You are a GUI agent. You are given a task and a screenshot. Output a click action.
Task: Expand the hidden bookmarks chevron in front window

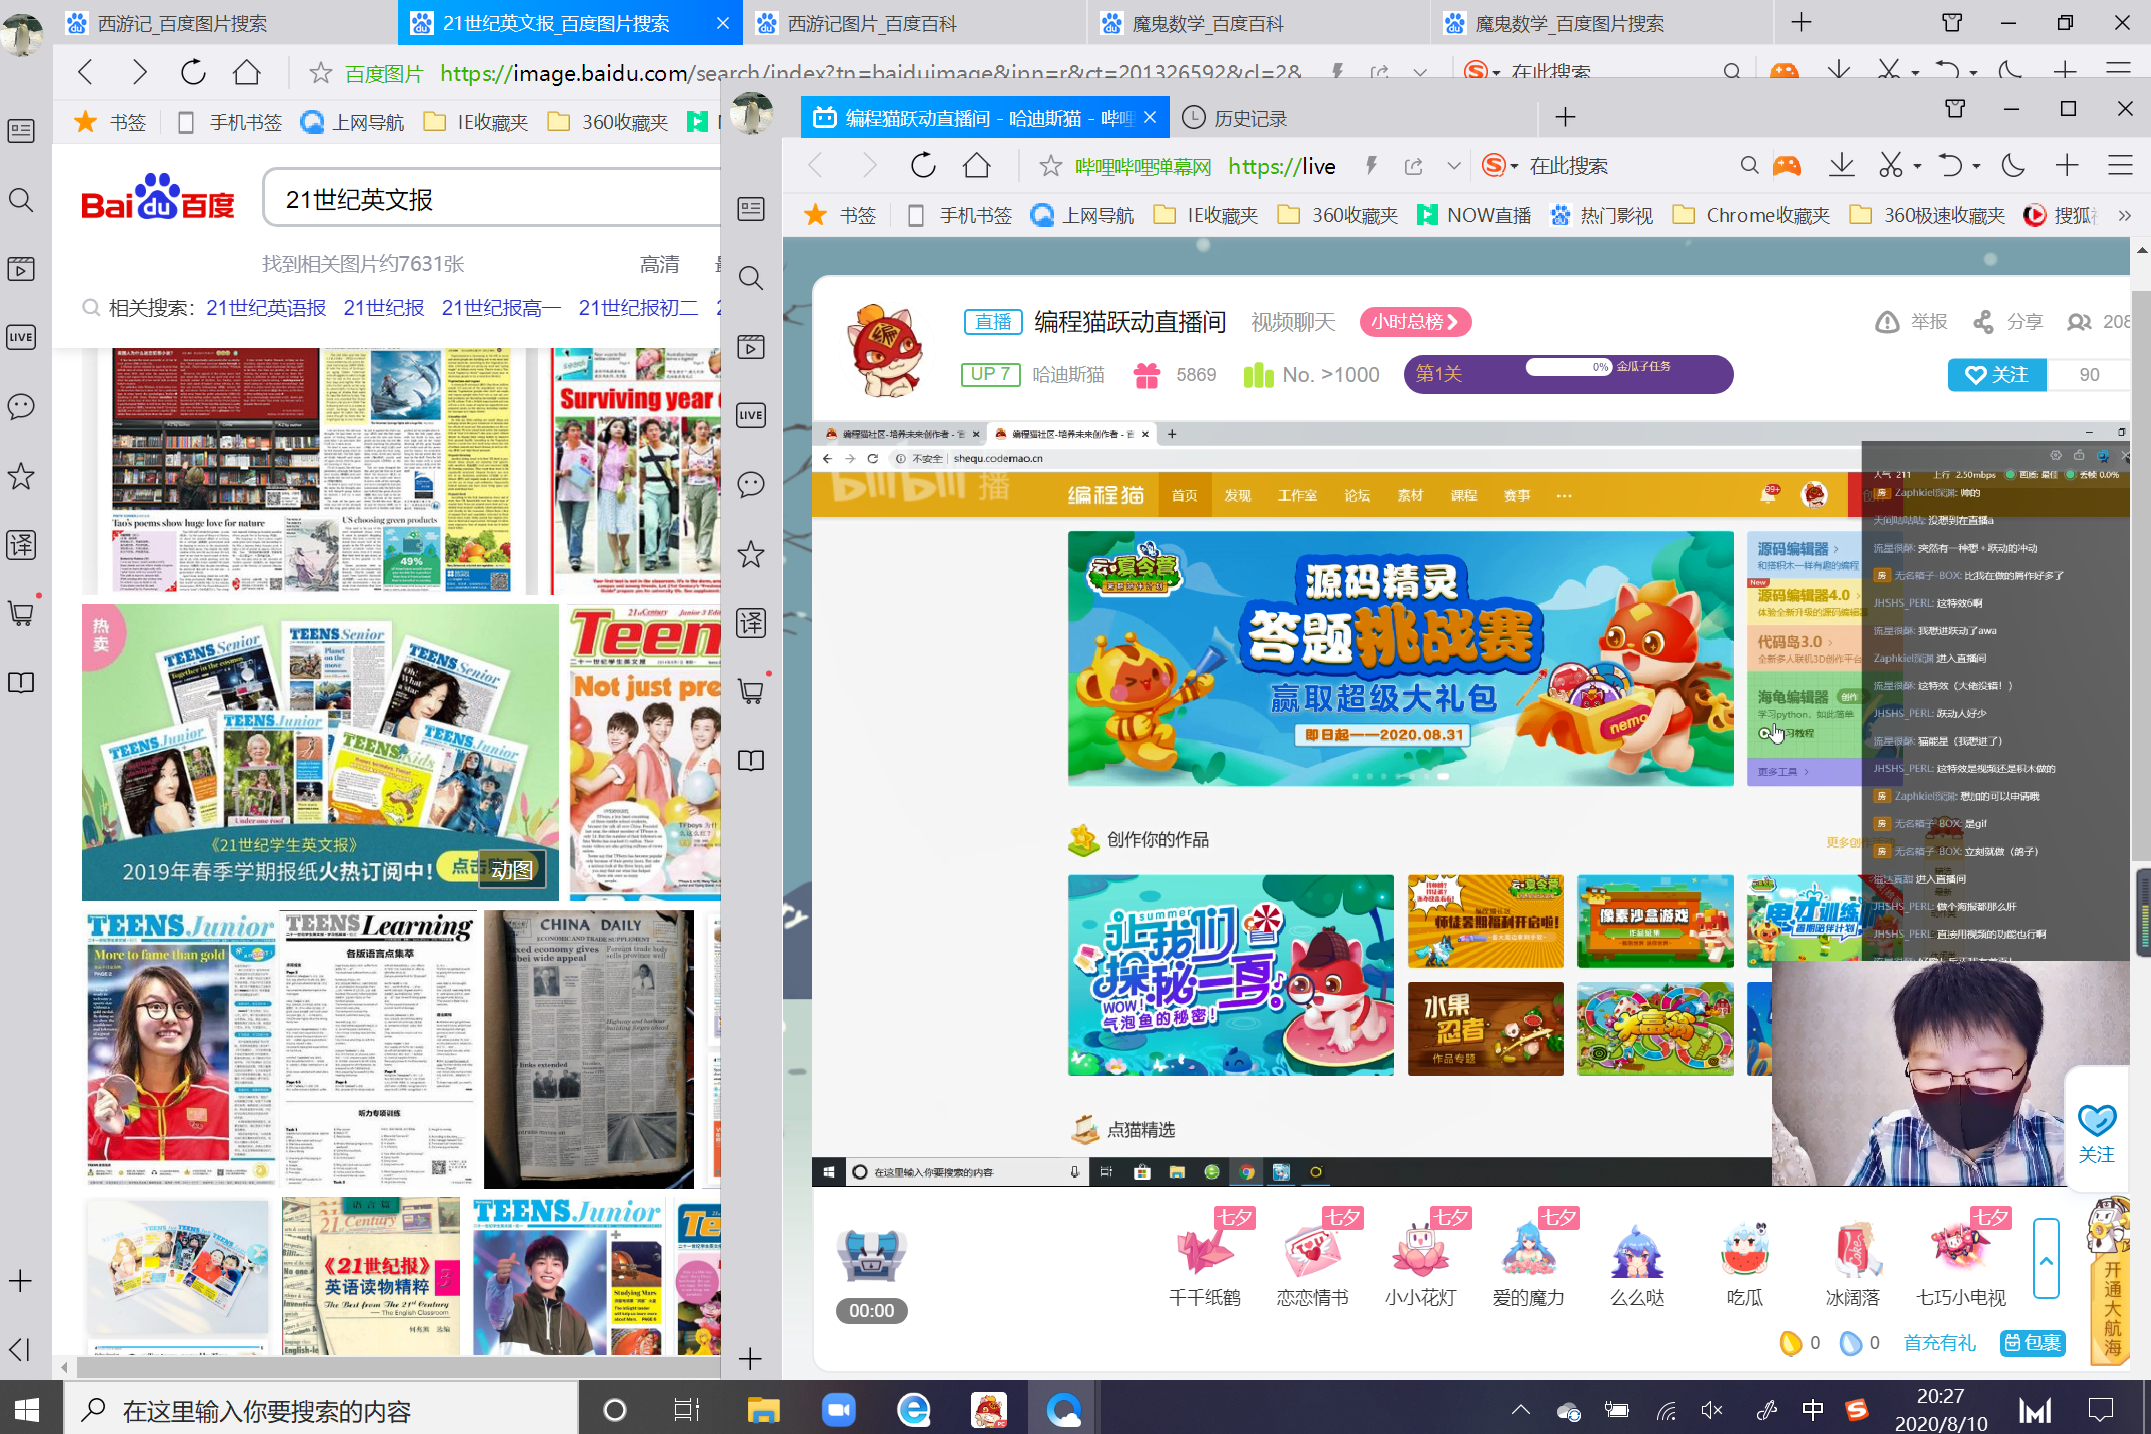tap(2125, 215)
